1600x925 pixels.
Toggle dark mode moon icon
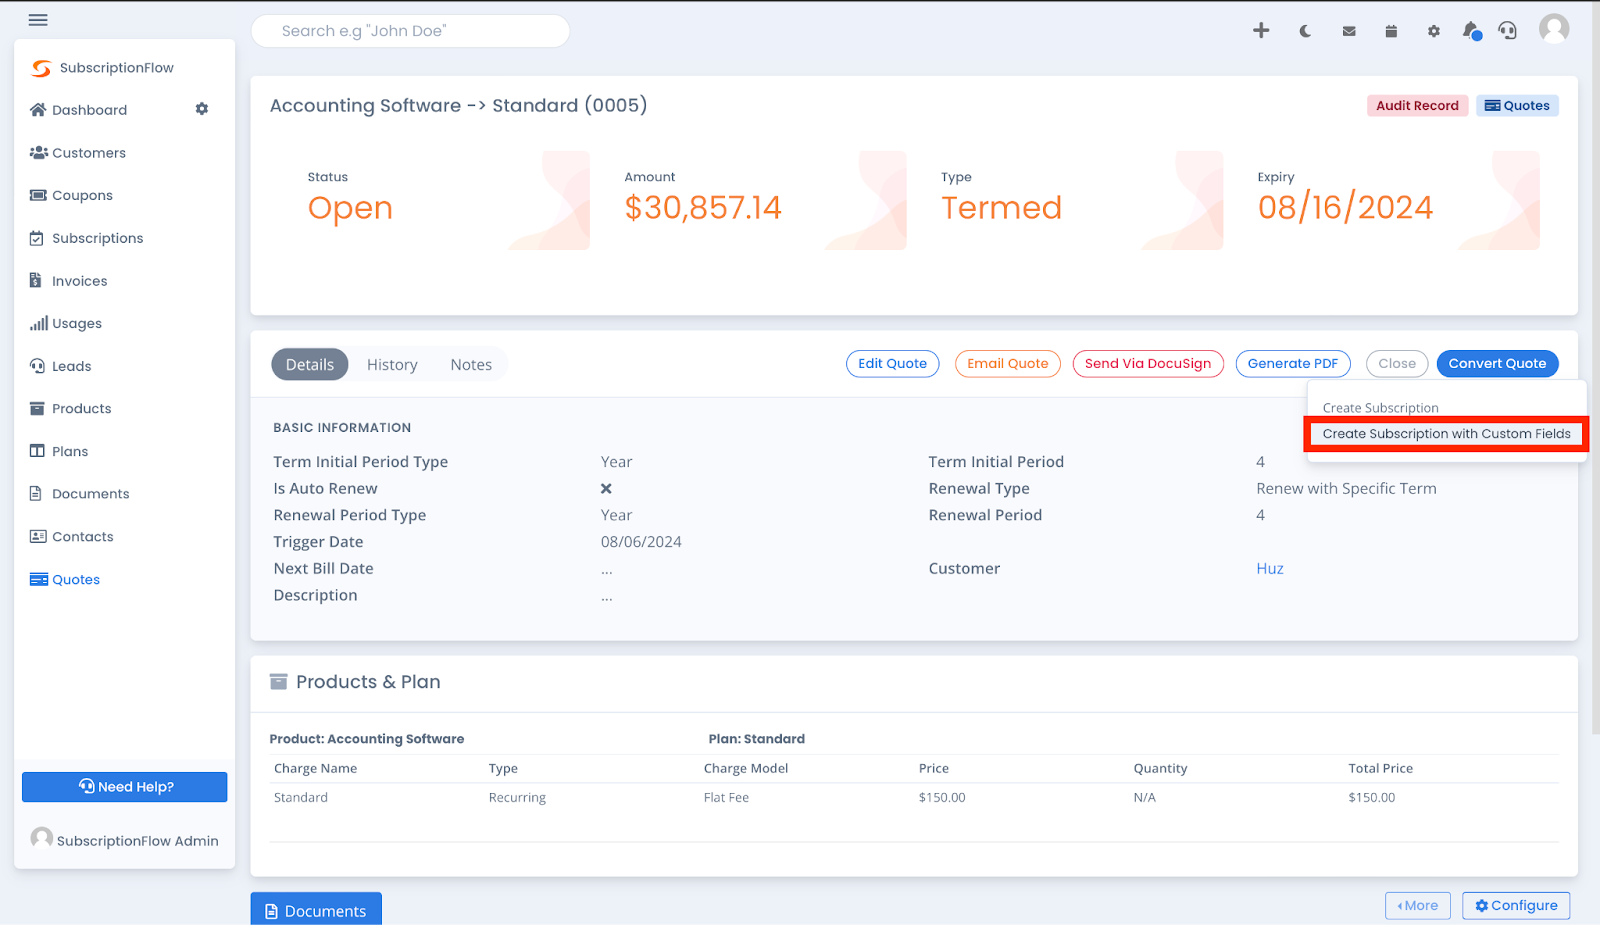tap(1305, 31)
